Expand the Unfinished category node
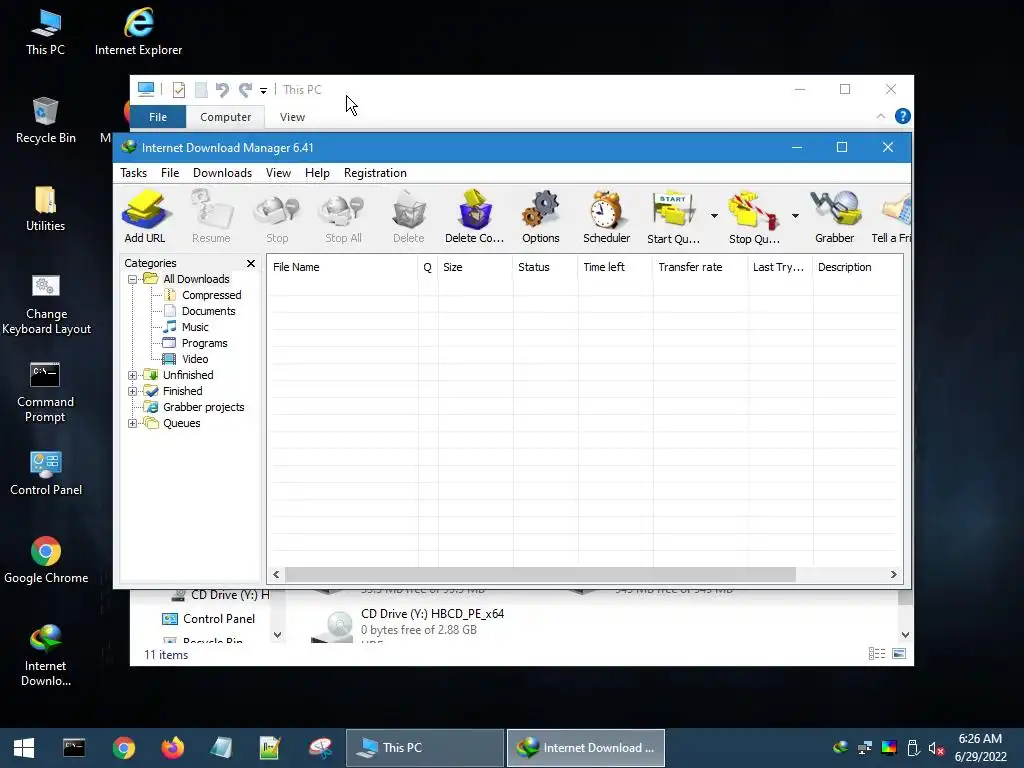This screenshot has width=1024, height=768. click(133, 376)
